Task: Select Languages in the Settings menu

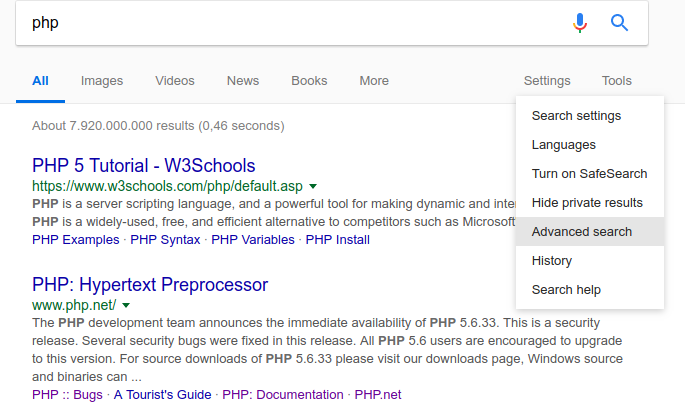Action: point(590,145)
